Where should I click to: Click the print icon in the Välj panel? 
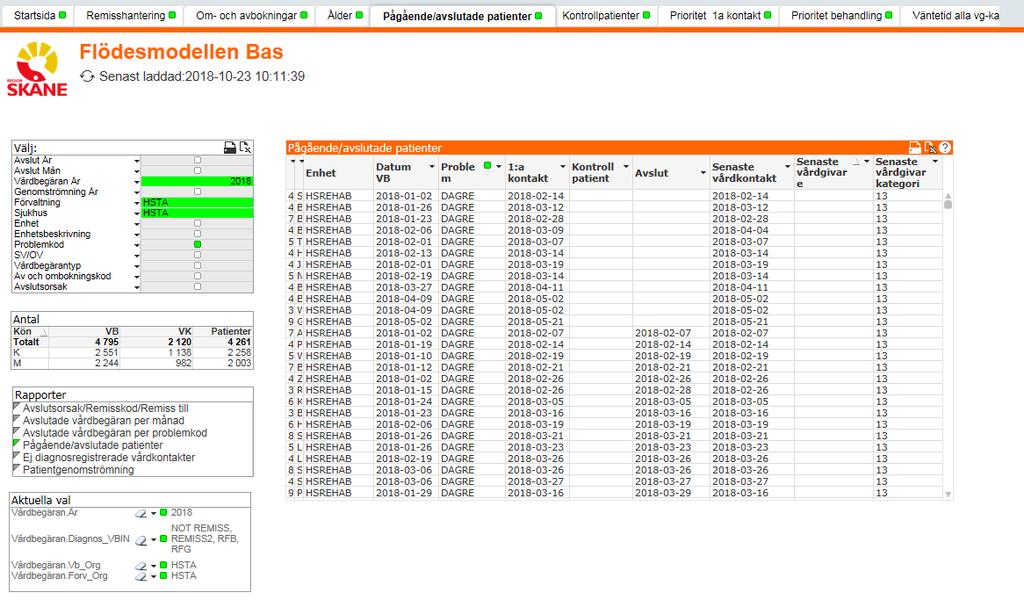click(230, 148)
